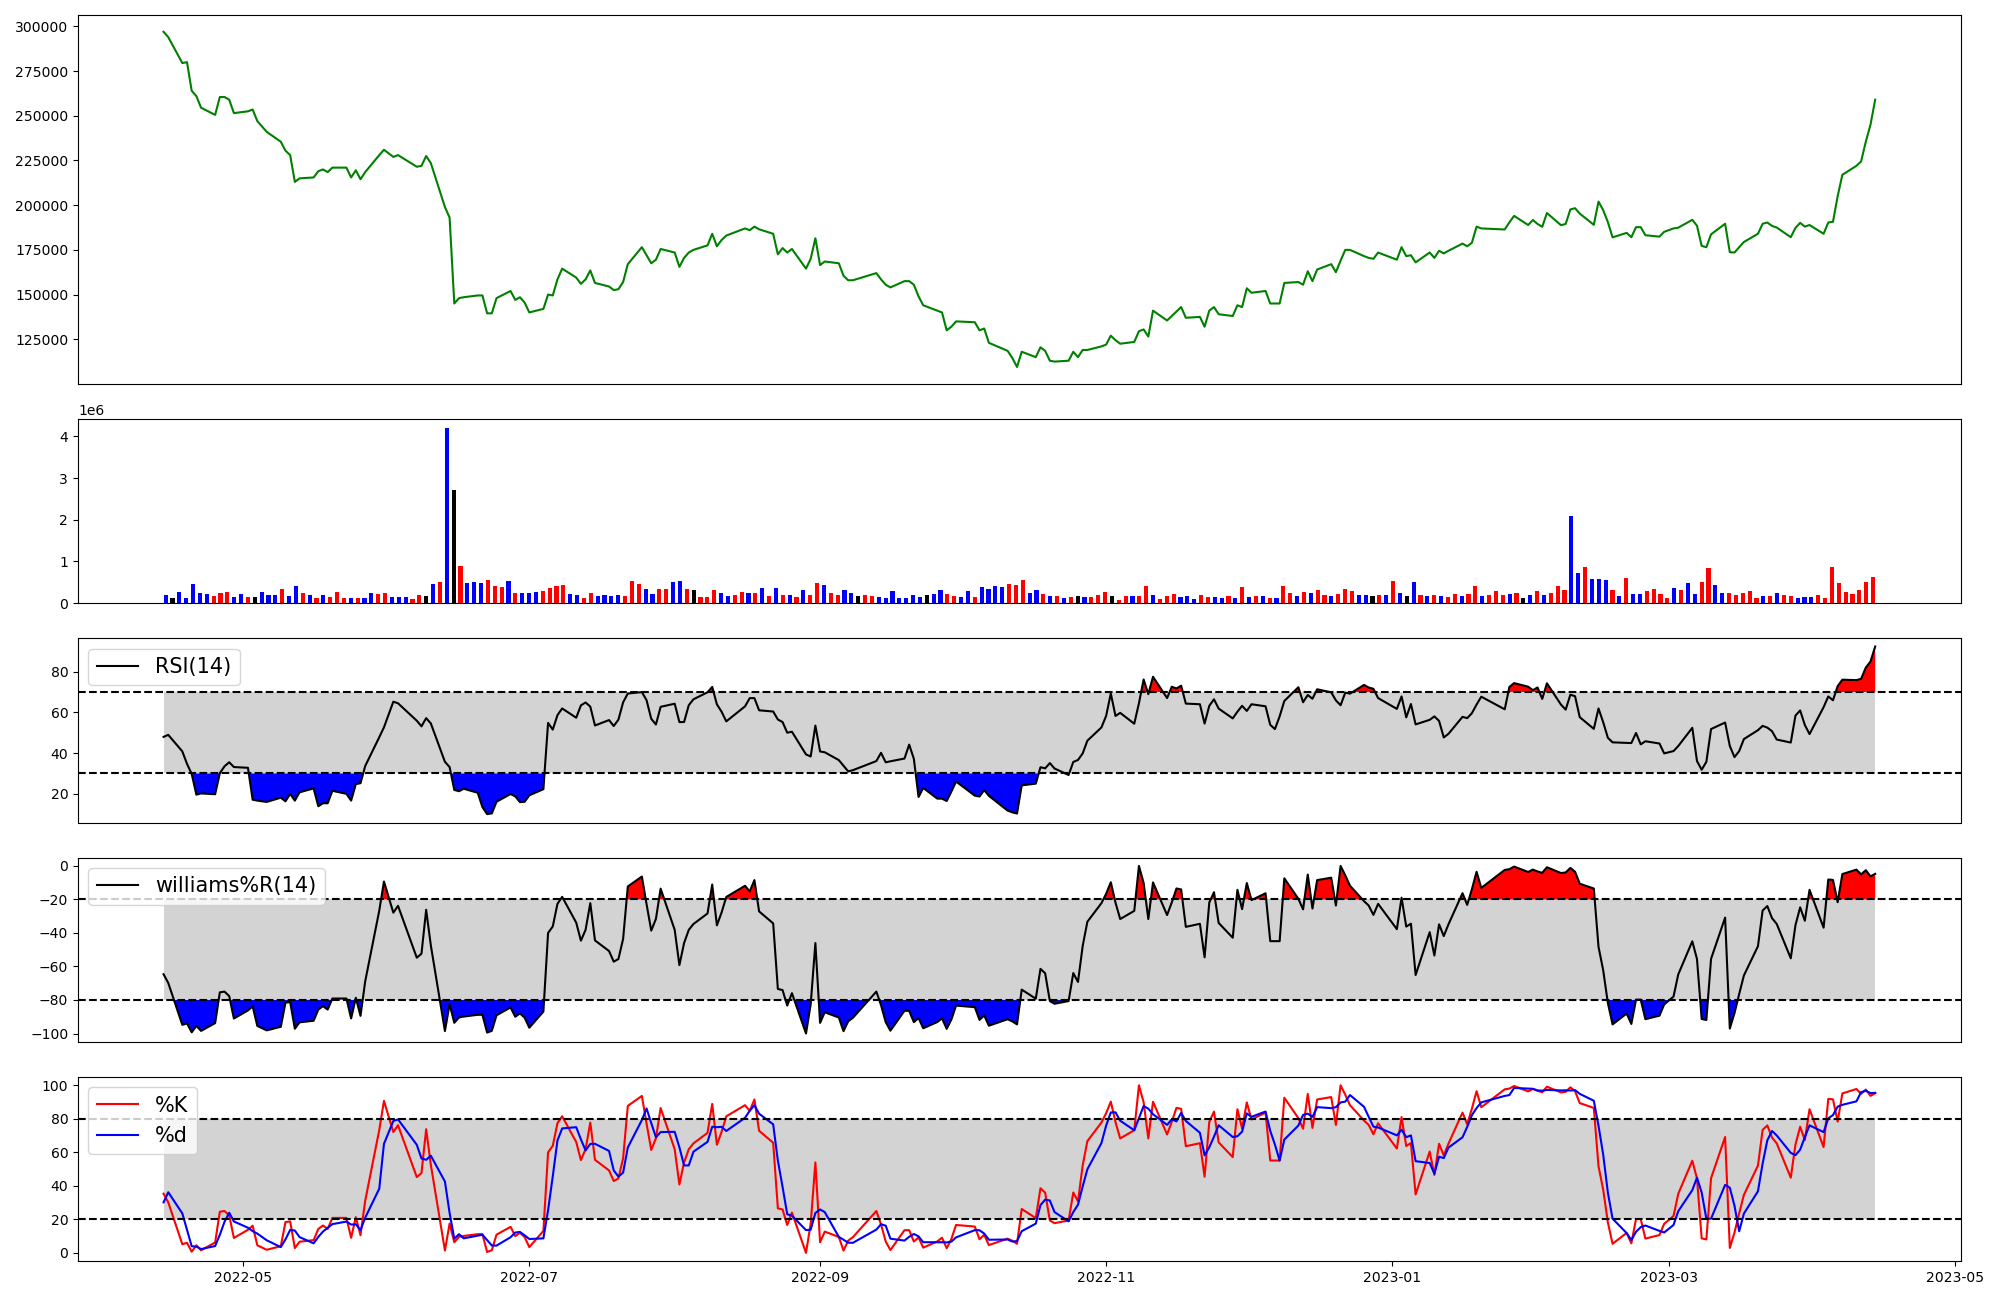2000x1300 pixels.
Task: Click the 125000 price axis tick label
Action: pyautogui.click(x=42, y=340)
